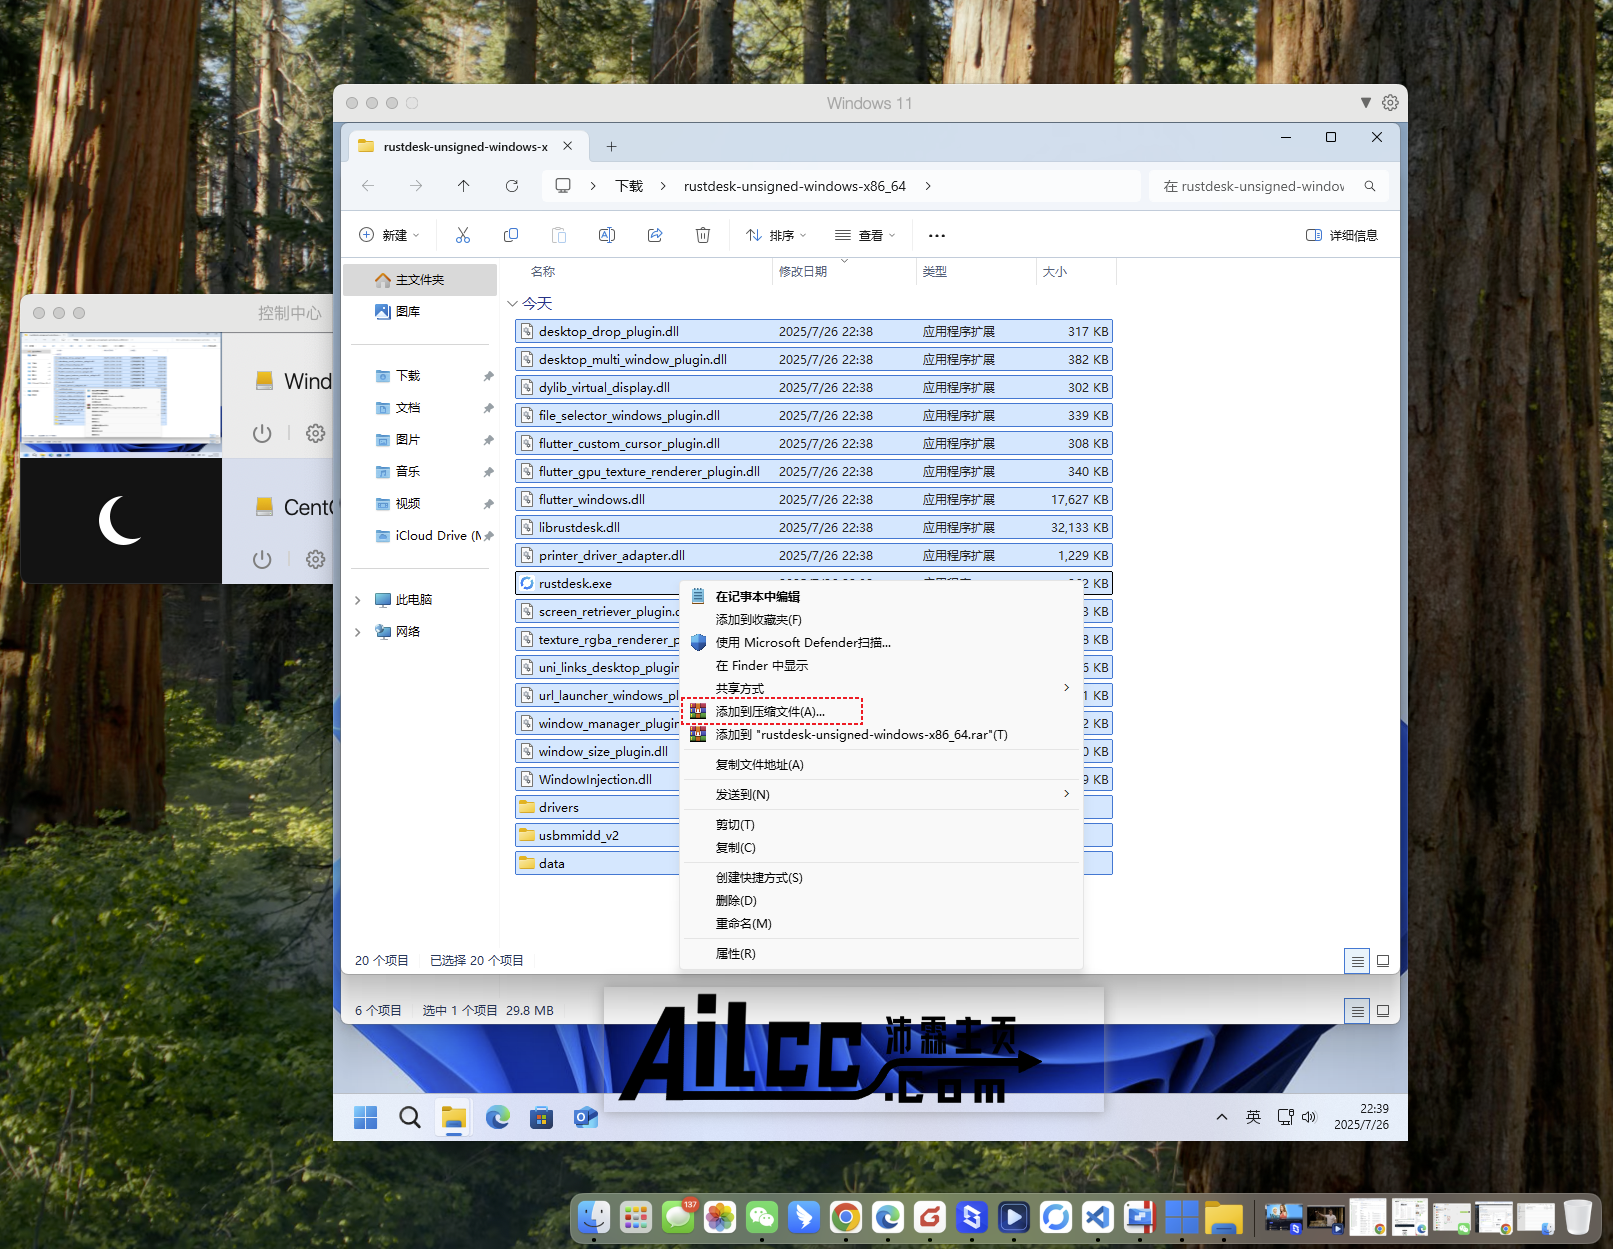Open the 新建 dropdown menu
The height and width of the screenshot is (1249, 1613).
tap(389, 235)
